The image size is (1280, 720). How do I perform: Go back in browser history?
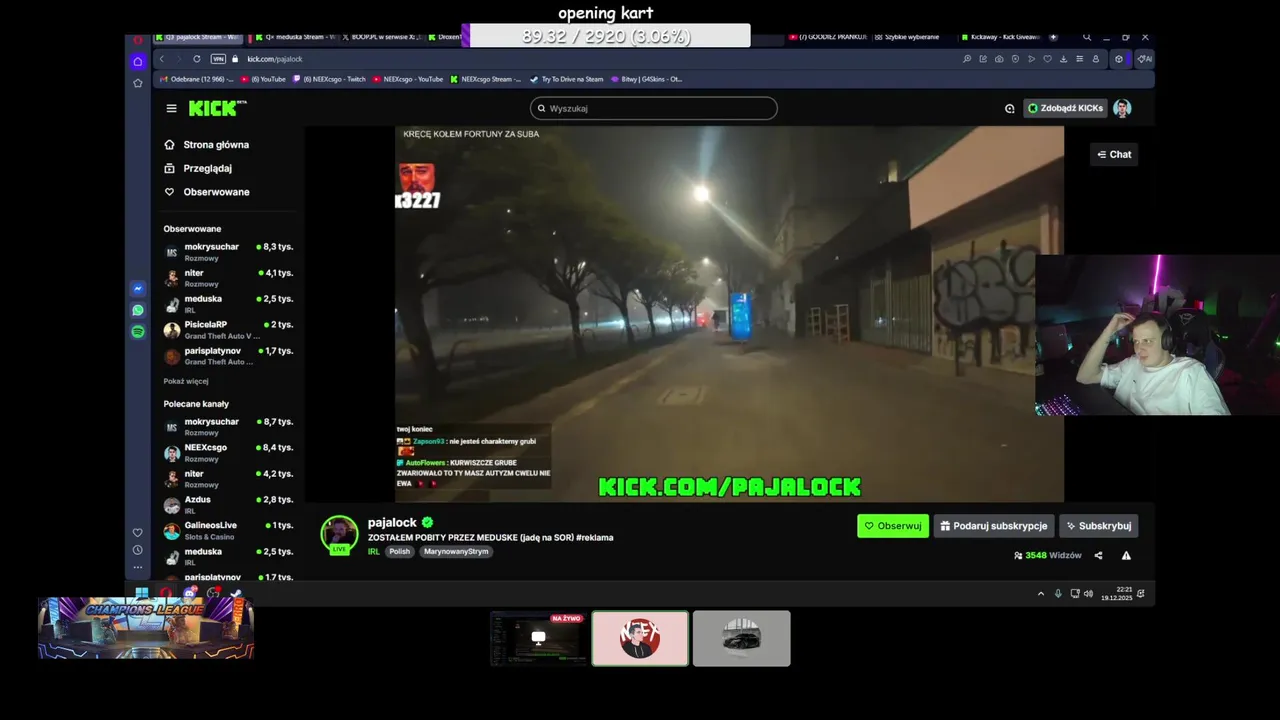[162, 59]
